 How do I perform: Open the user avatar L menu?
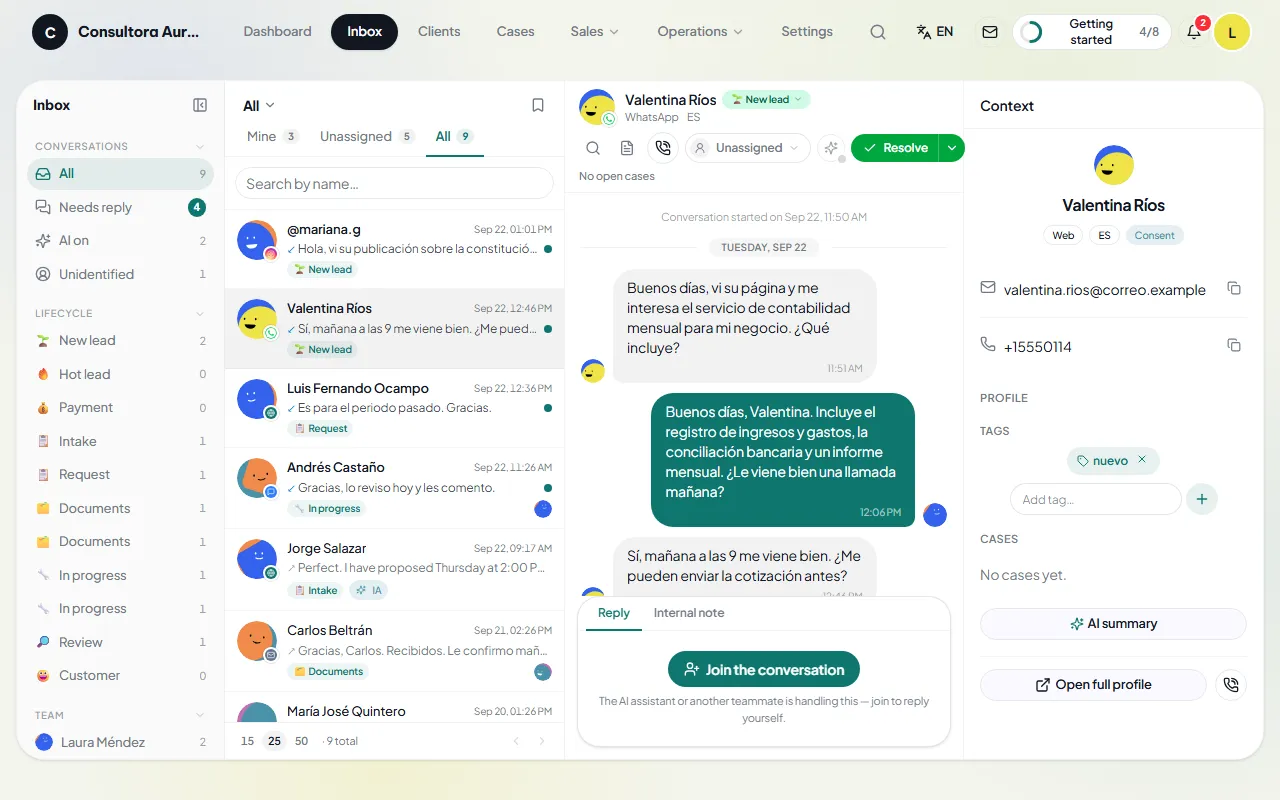tap(1232, 32)
